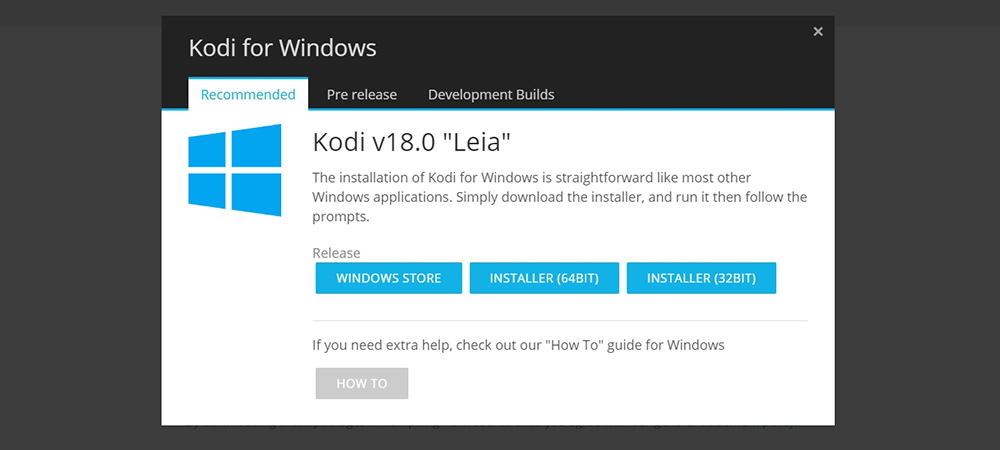This screenshot has height=450, width=1000.
Task: Click the extra help guide text
Action: point(518,345)
